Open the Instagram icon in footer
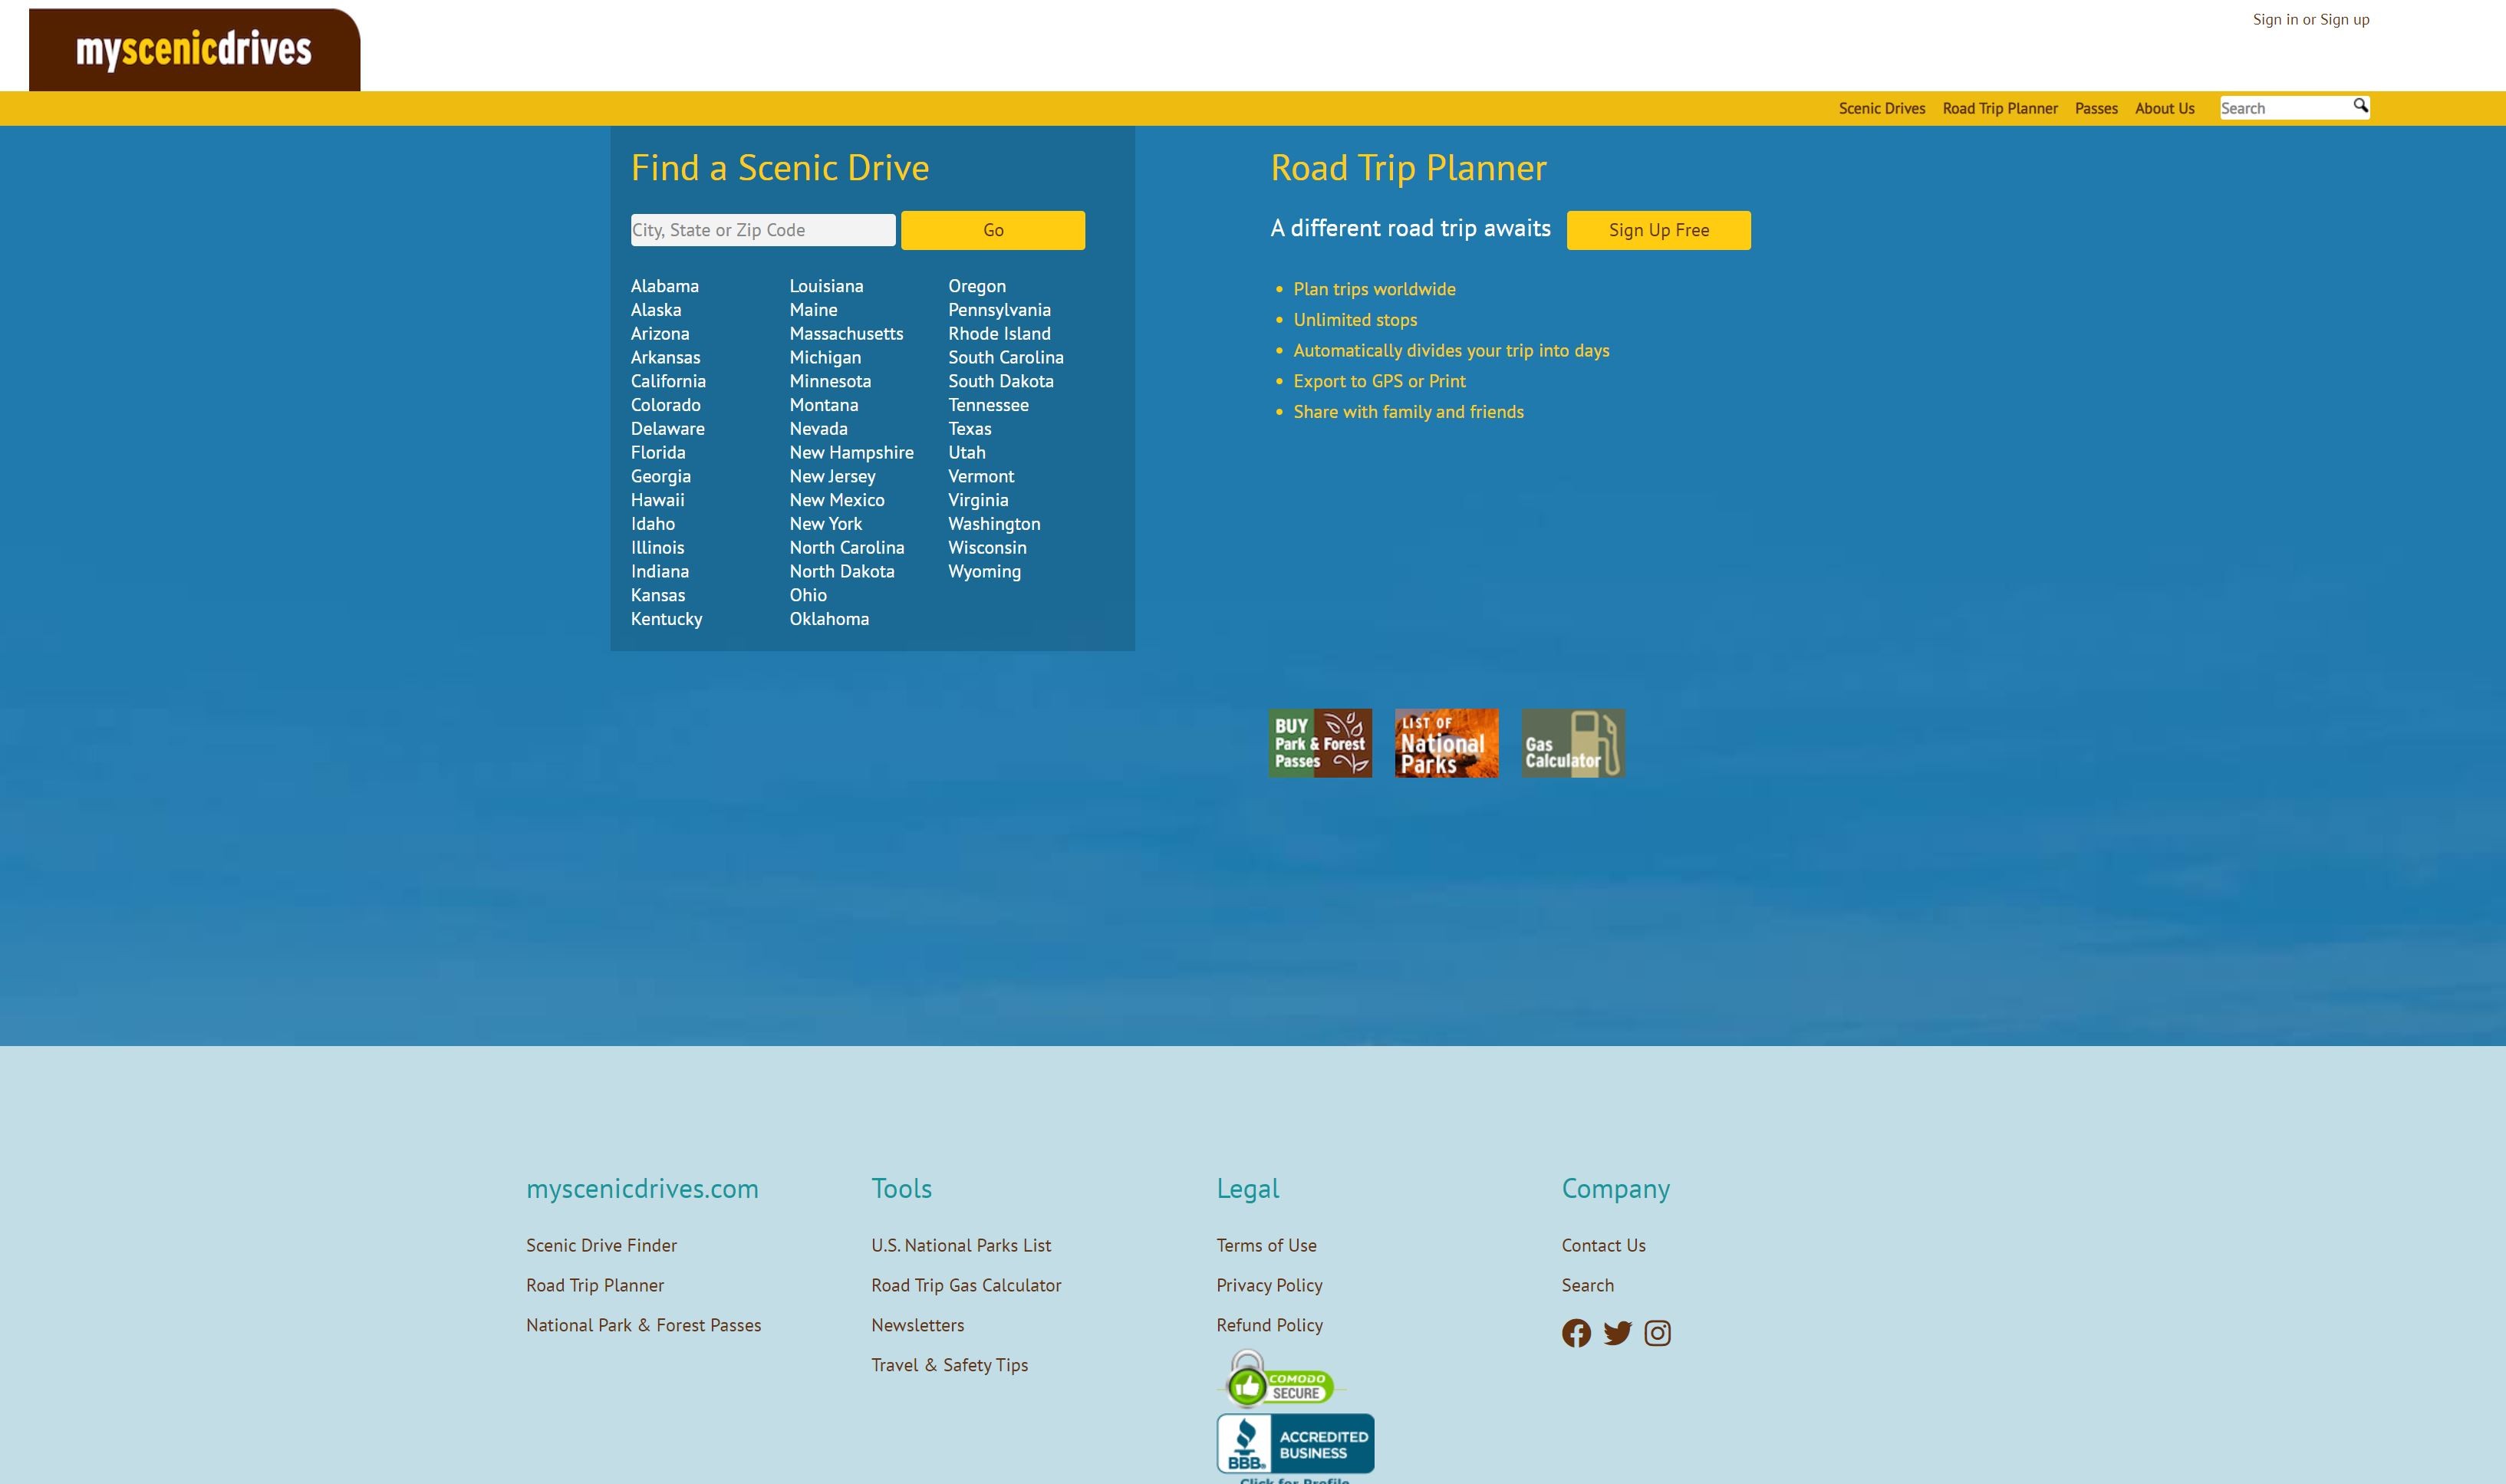This screenshot has width=2506, height=1484. pyautogui.click(x=1657, y=1333)
